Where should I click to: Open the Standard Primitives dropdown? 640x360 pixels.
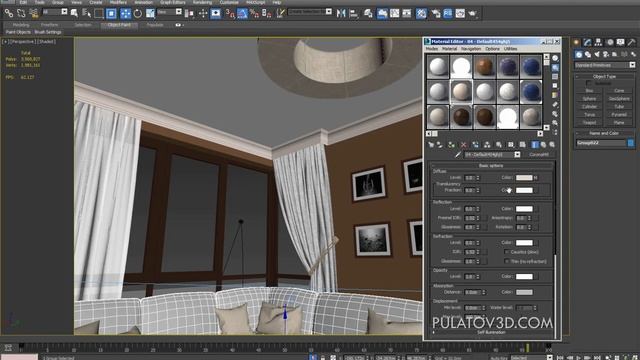604,65
